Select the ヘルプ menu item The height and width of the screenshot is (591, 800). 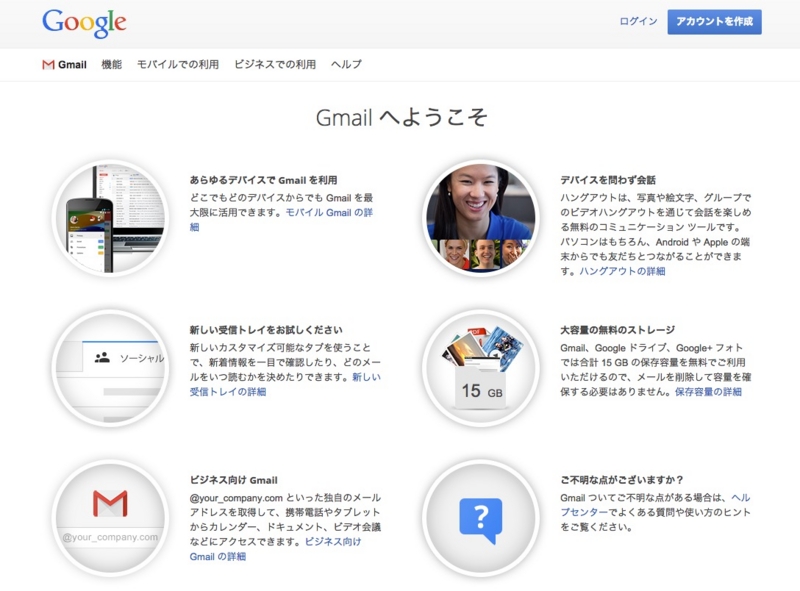click(x=346, y=64)
